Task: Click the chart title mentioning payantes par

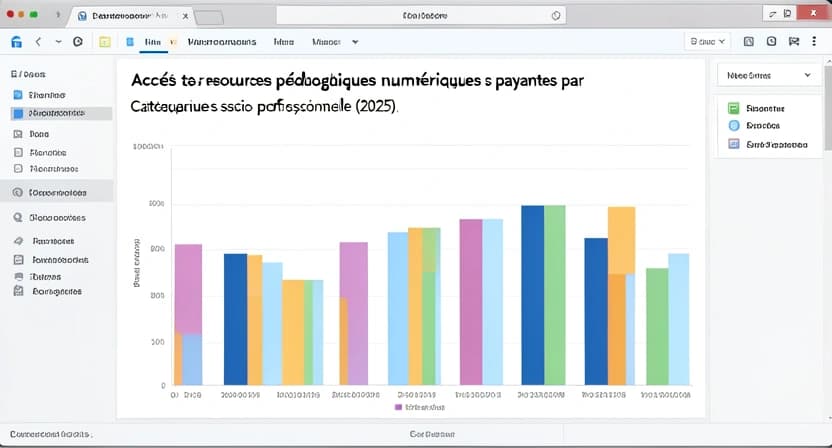Action: (357, 81)
